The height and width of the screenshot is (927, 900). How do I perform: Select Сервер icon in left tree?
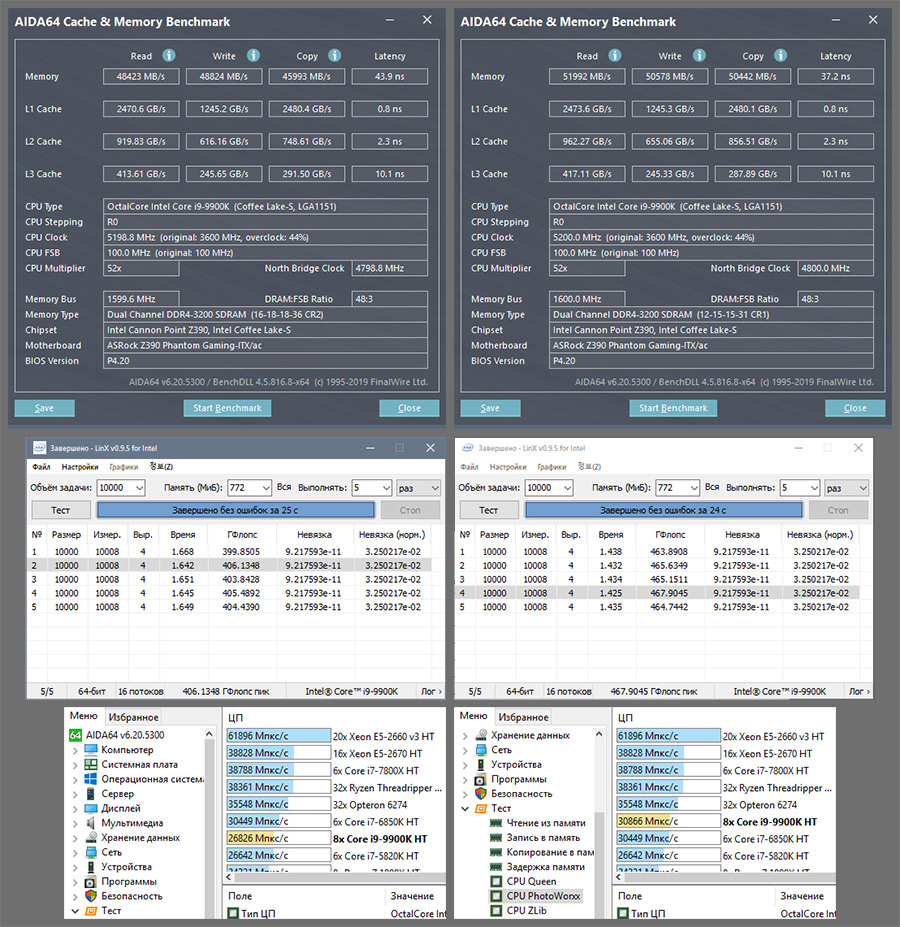click(90, 793)
